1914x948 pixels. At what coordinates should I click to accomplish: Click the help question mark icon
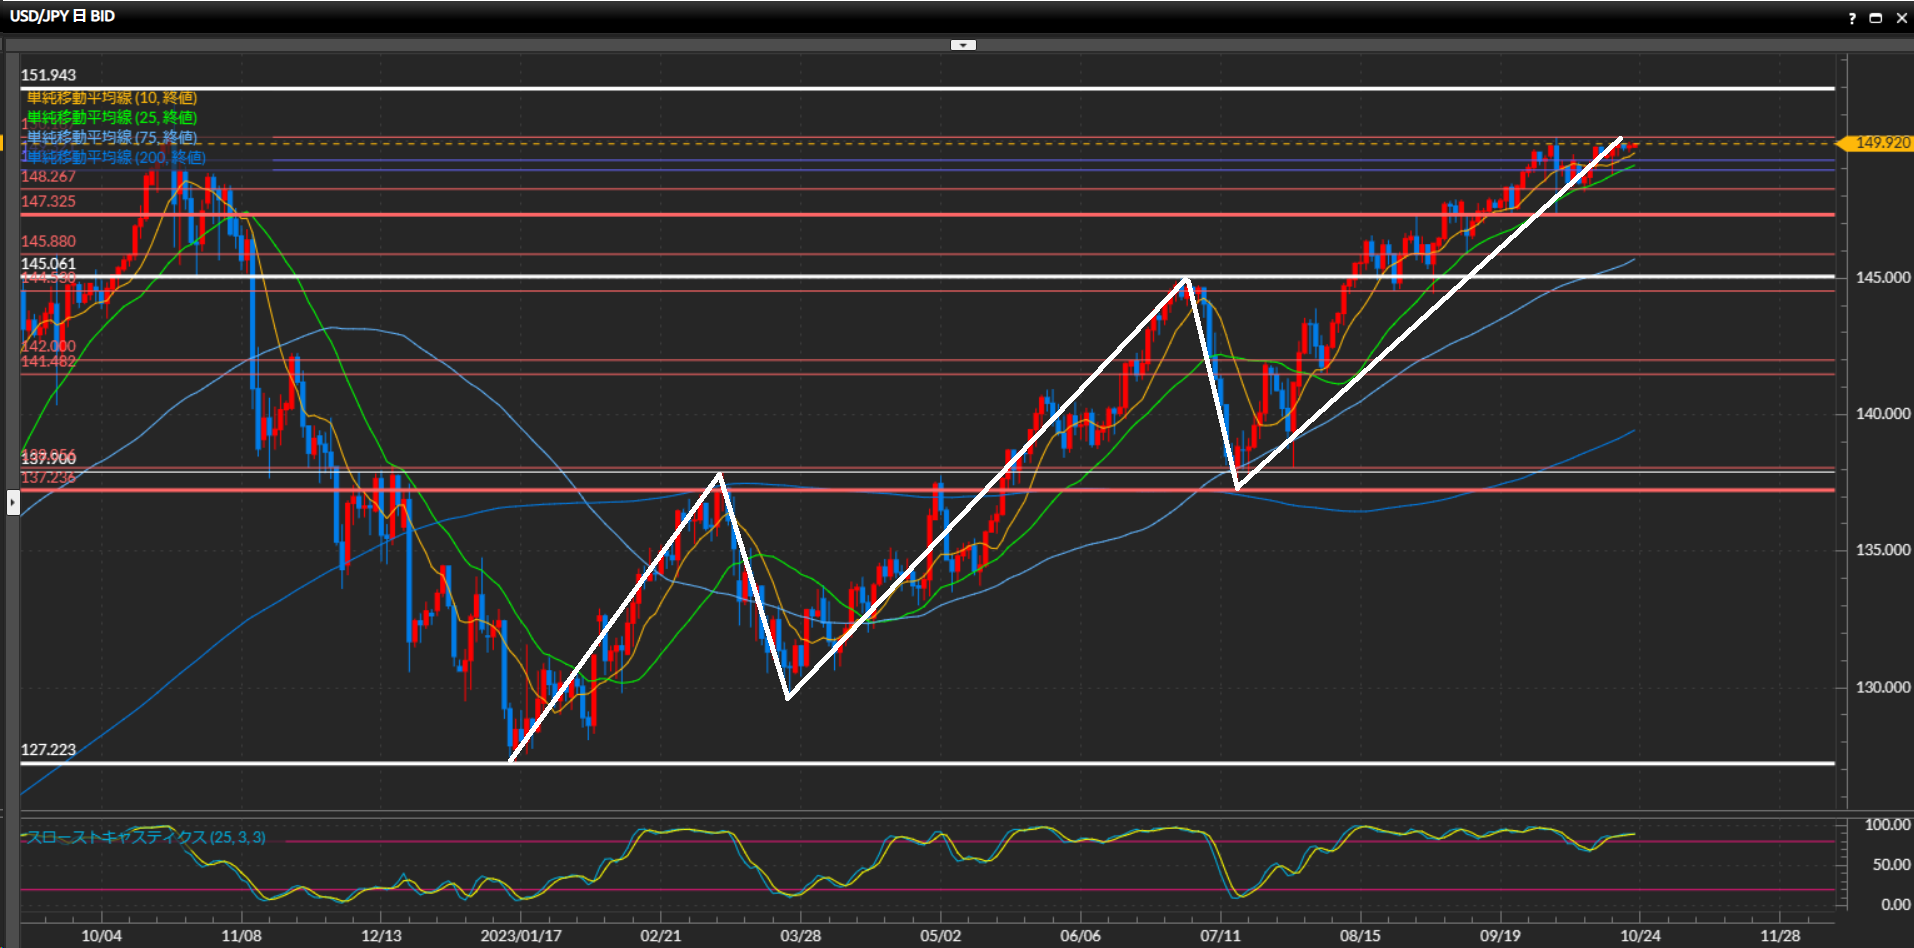[1852, 18]
